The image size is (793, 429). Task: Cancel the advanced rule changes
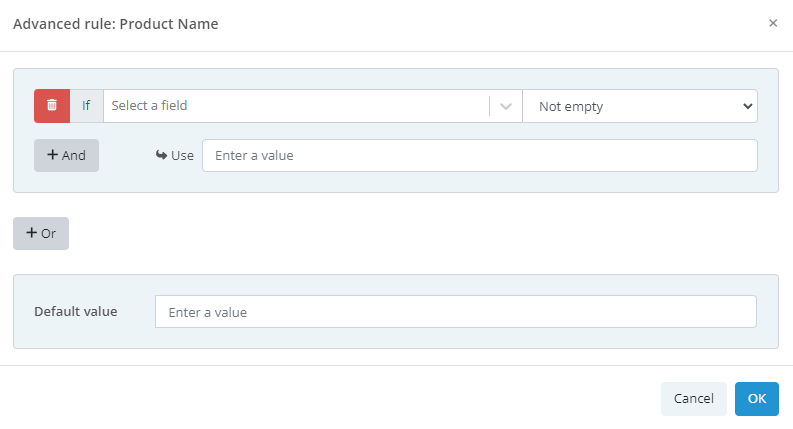[693, 398]
